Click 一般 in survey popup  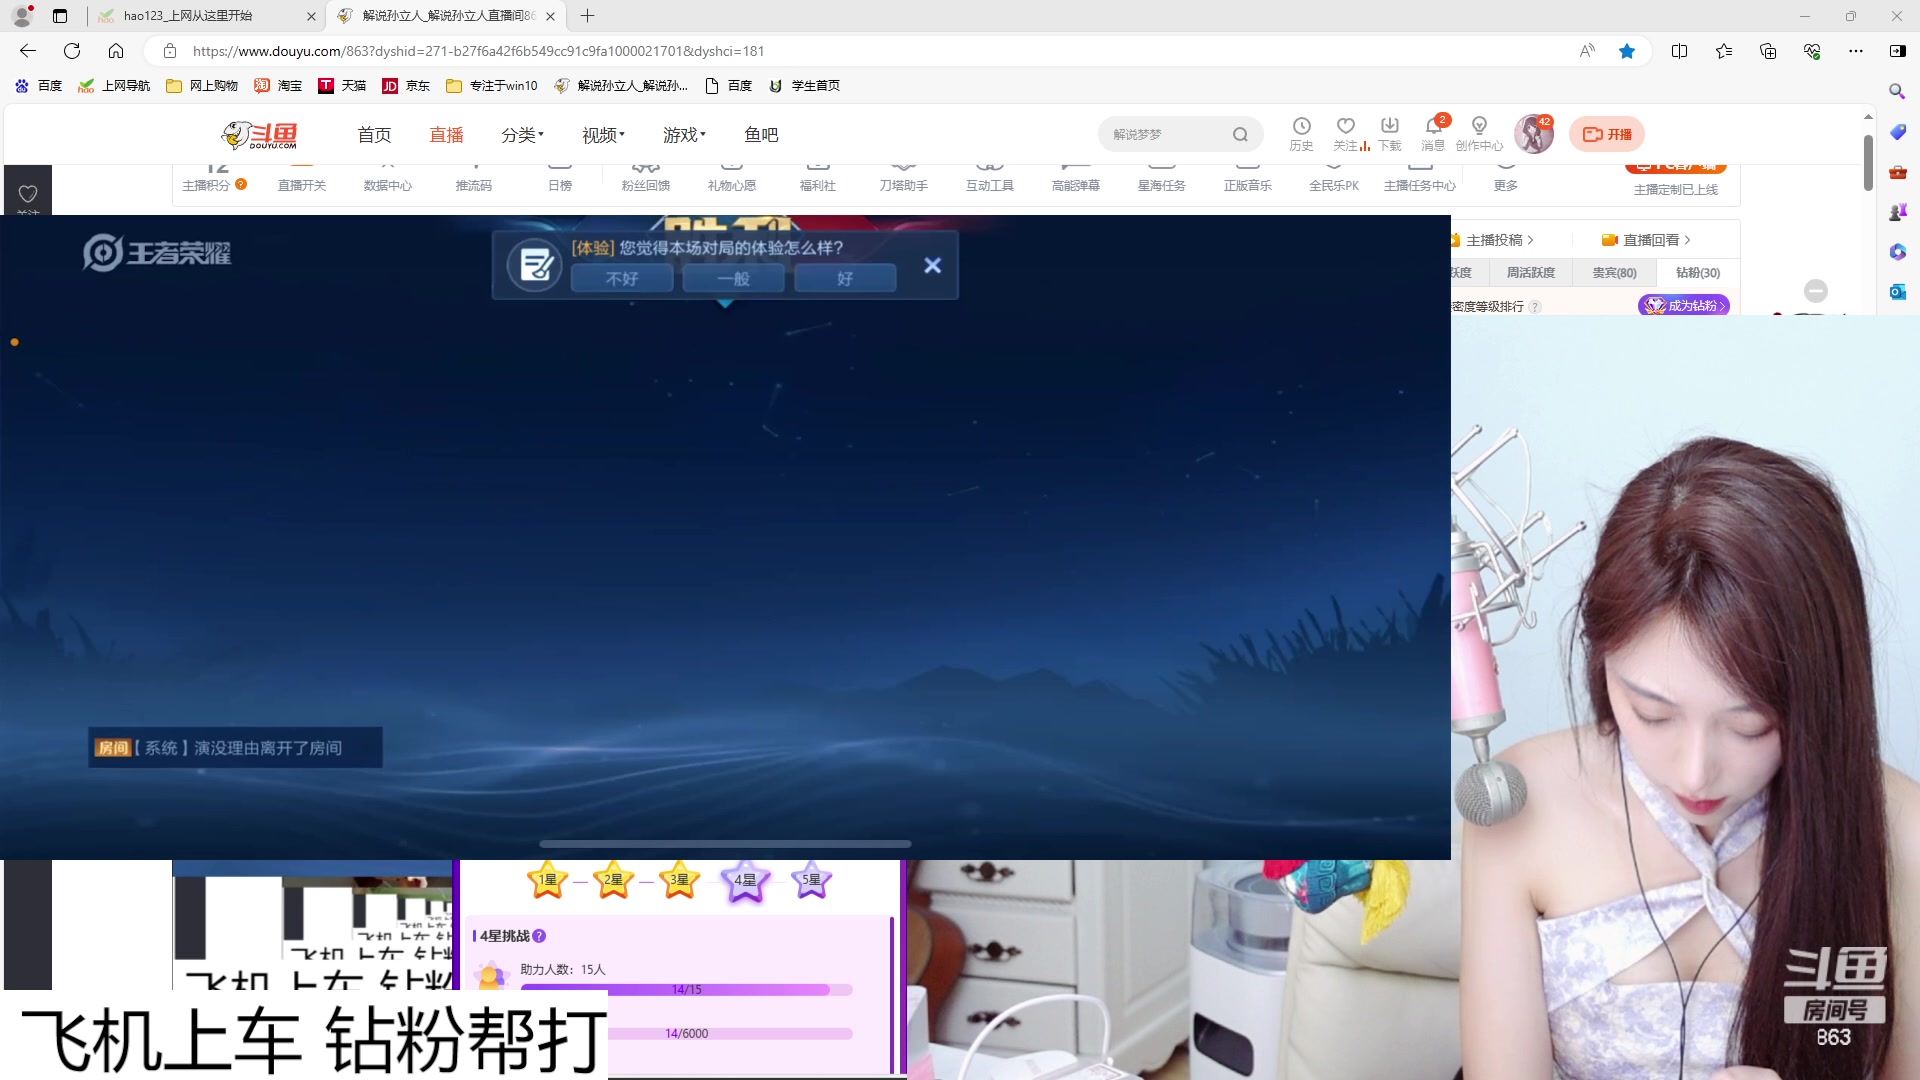tap(733, 279)
